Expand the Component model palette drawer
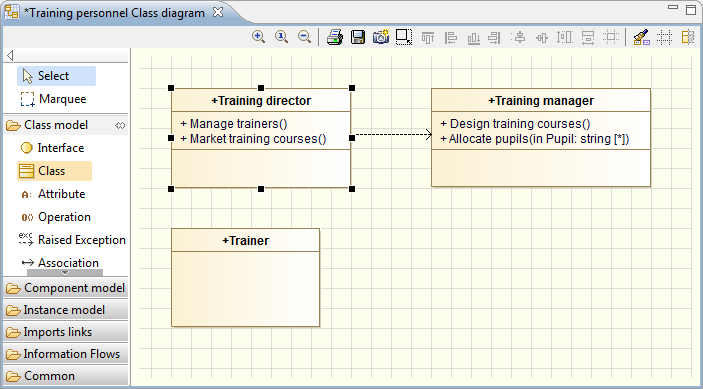Screen dimensions: 703x389 click(65, 288)
